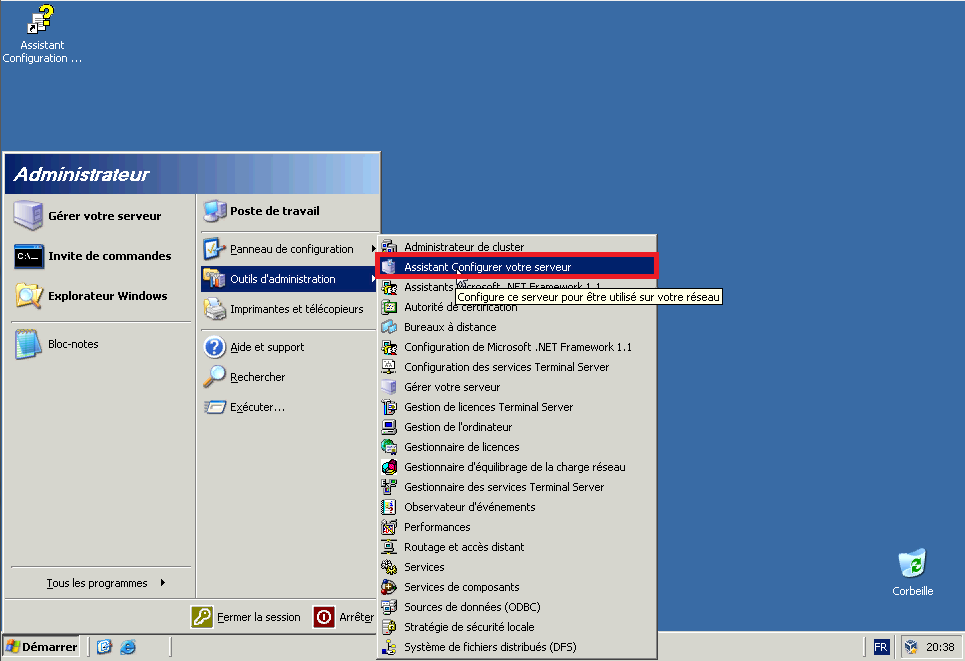This screenshot has height=661, width=965.
Task: Click the Observateur d'événements icon
Action: tap(389, 507)
